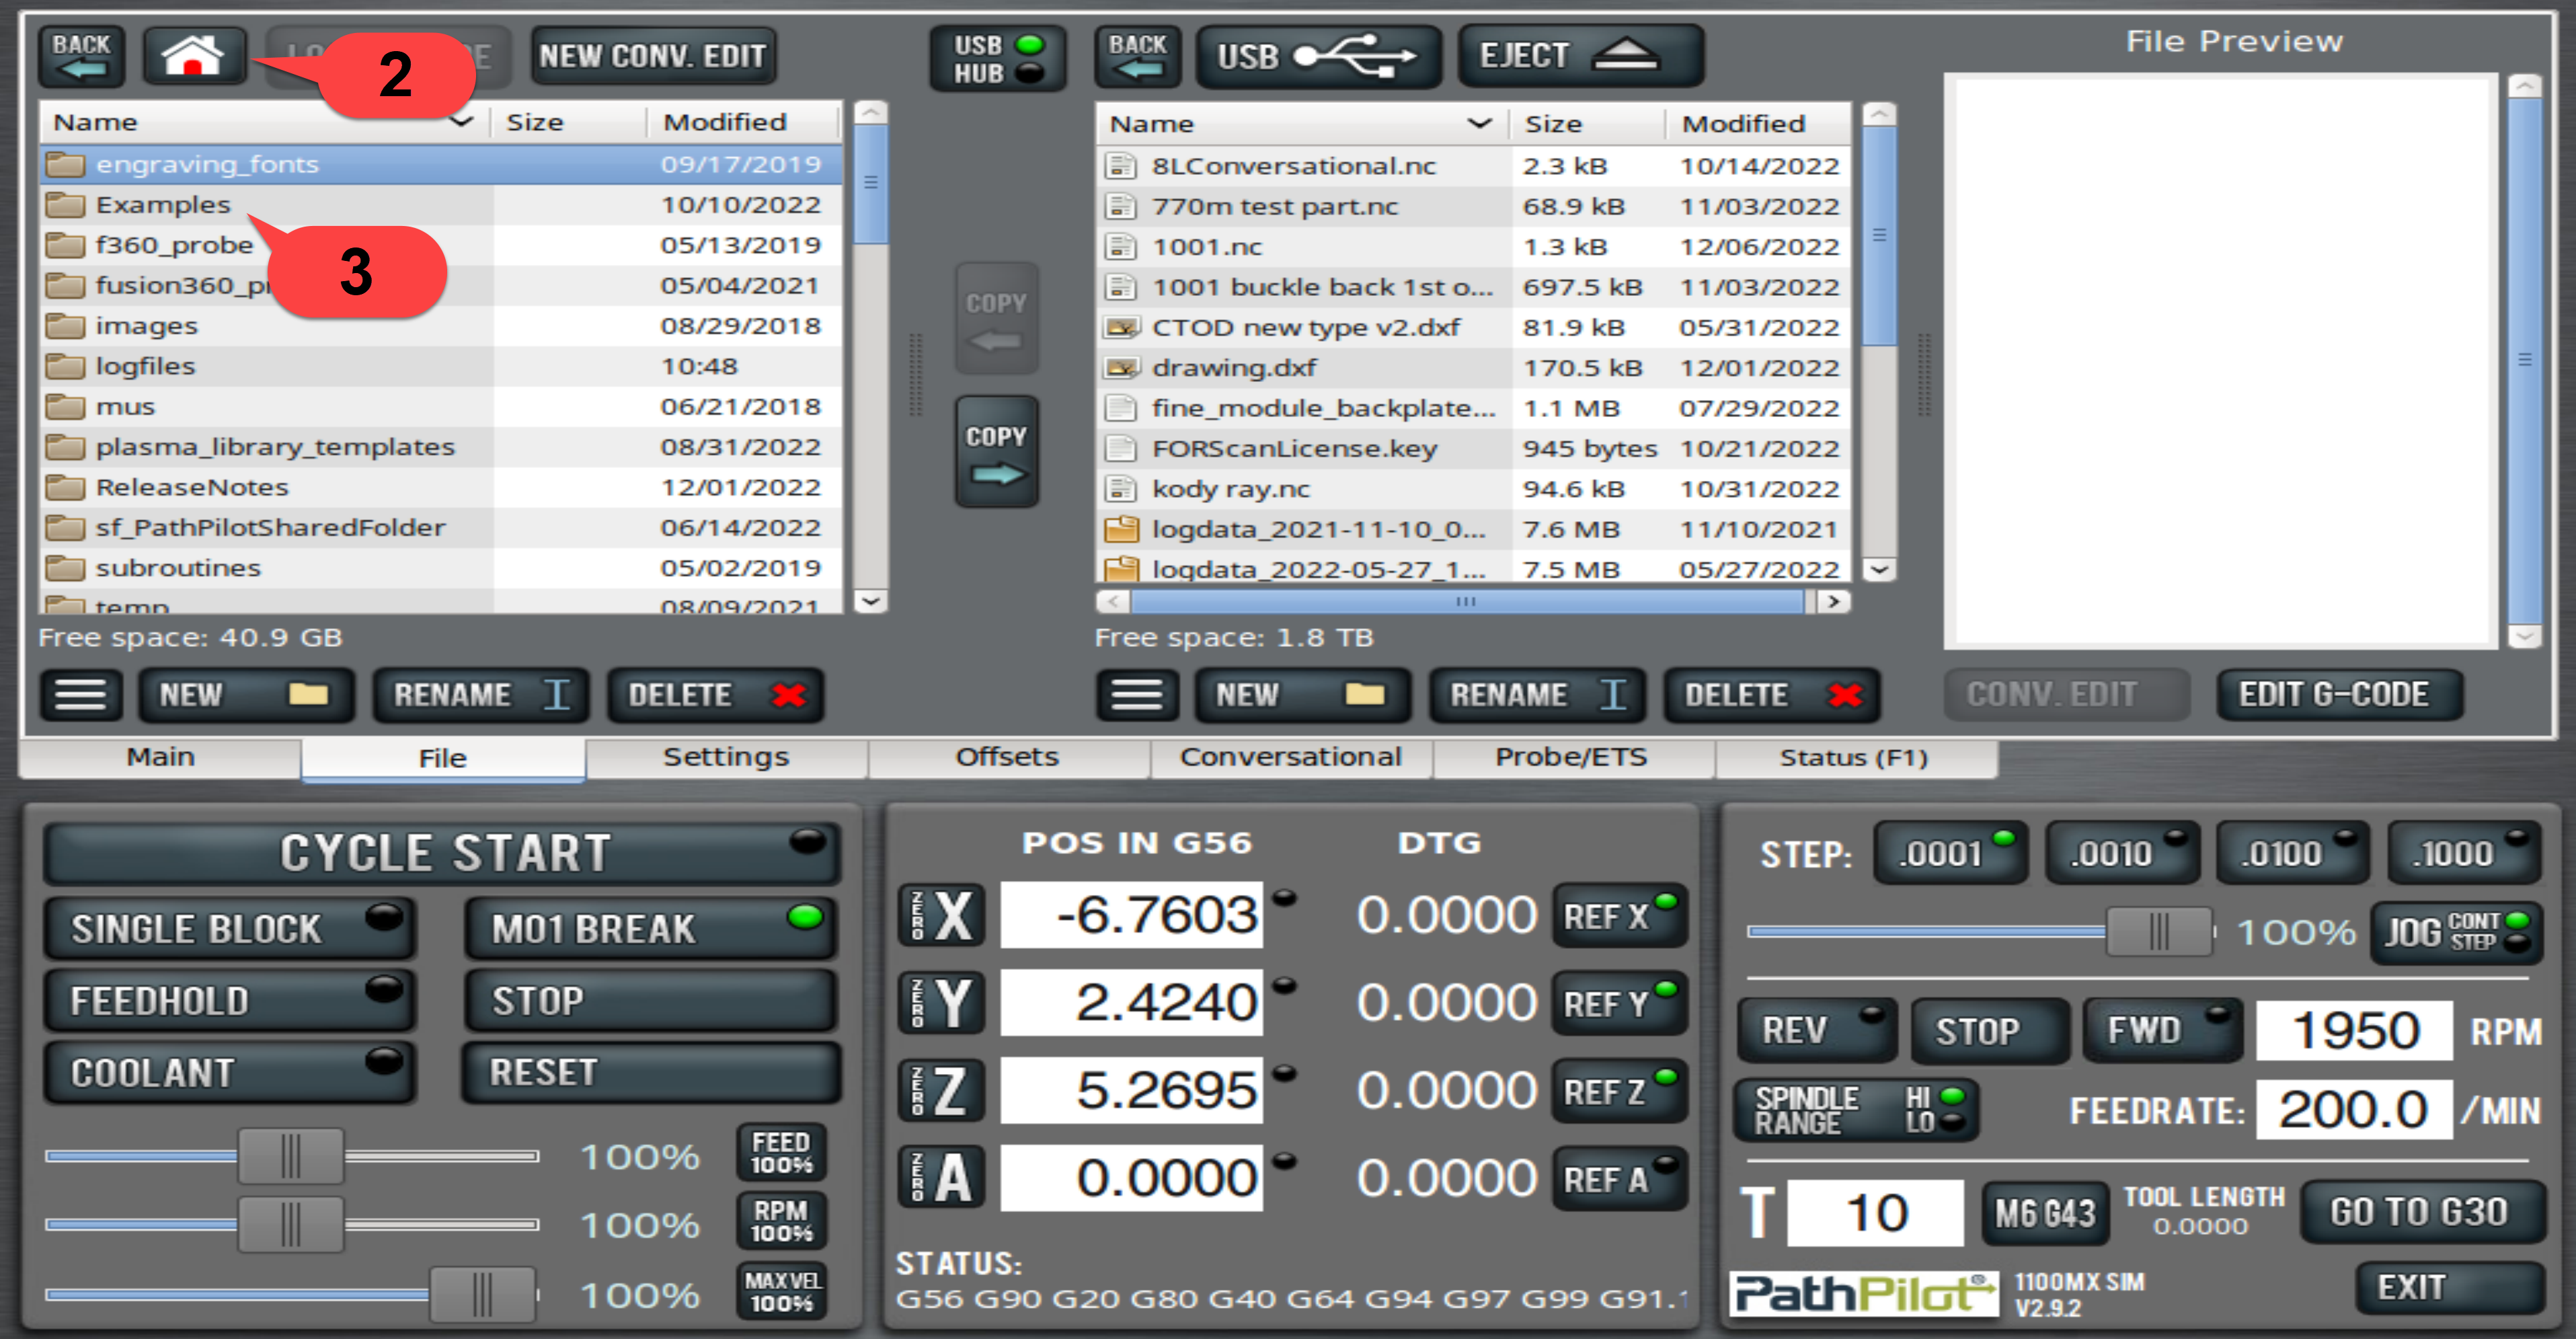
Task: Sort USB file list by Name
Action: coord(1300,124)
